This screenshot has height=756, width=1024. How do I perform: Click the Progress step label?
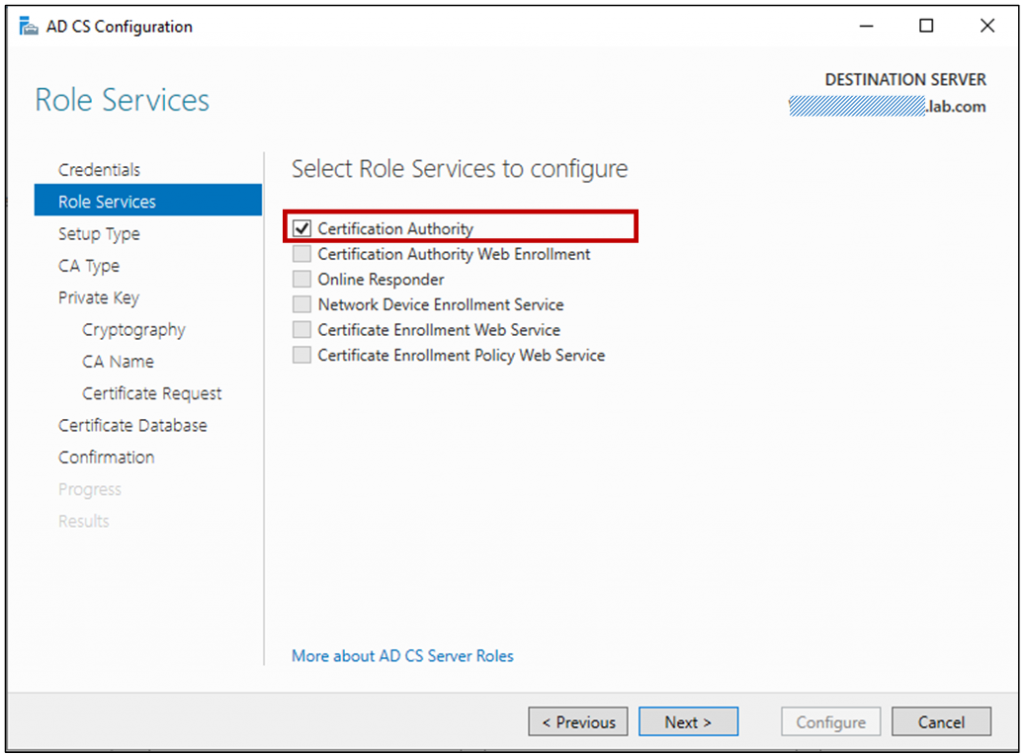pos(90,490)
